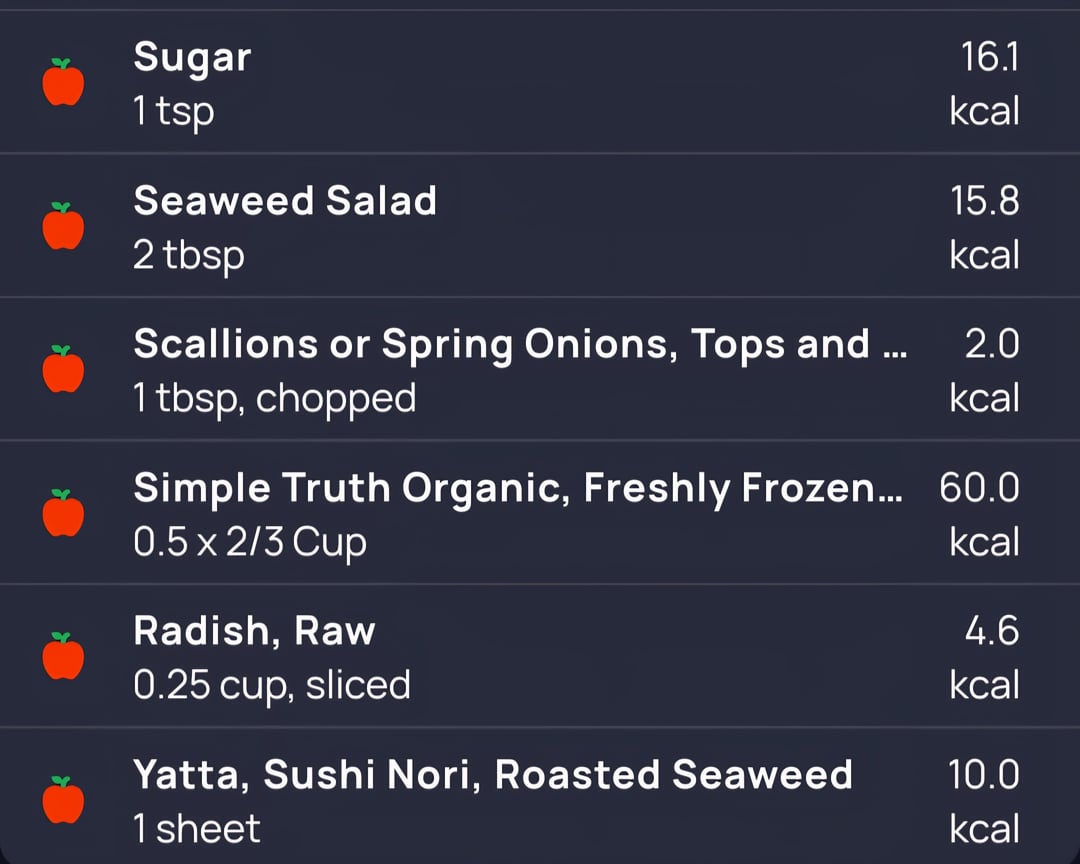The image size is (1080, 864).
Task: Tap the 60.0 kcal value
Action: click(x=979, y=489)
